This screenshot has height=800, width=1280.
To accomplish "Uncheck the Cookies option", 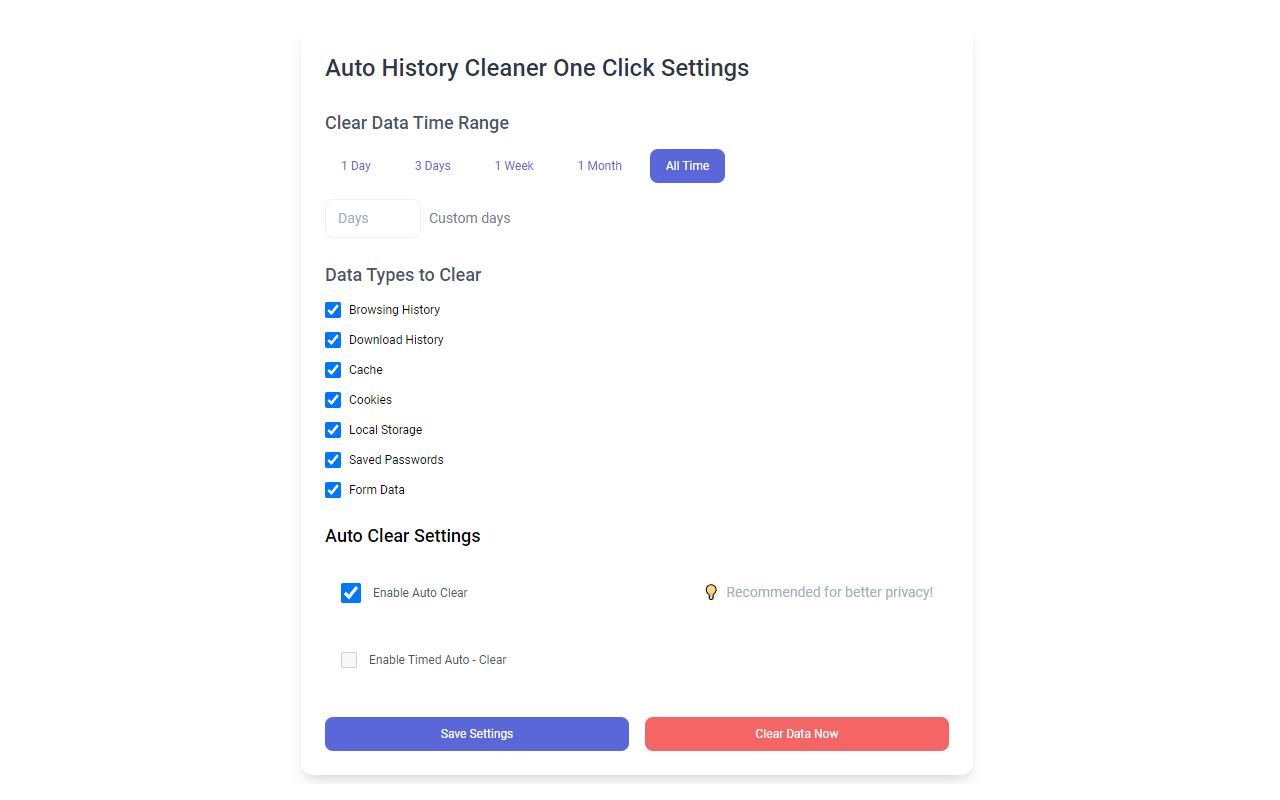I will [x=333, y=400].
